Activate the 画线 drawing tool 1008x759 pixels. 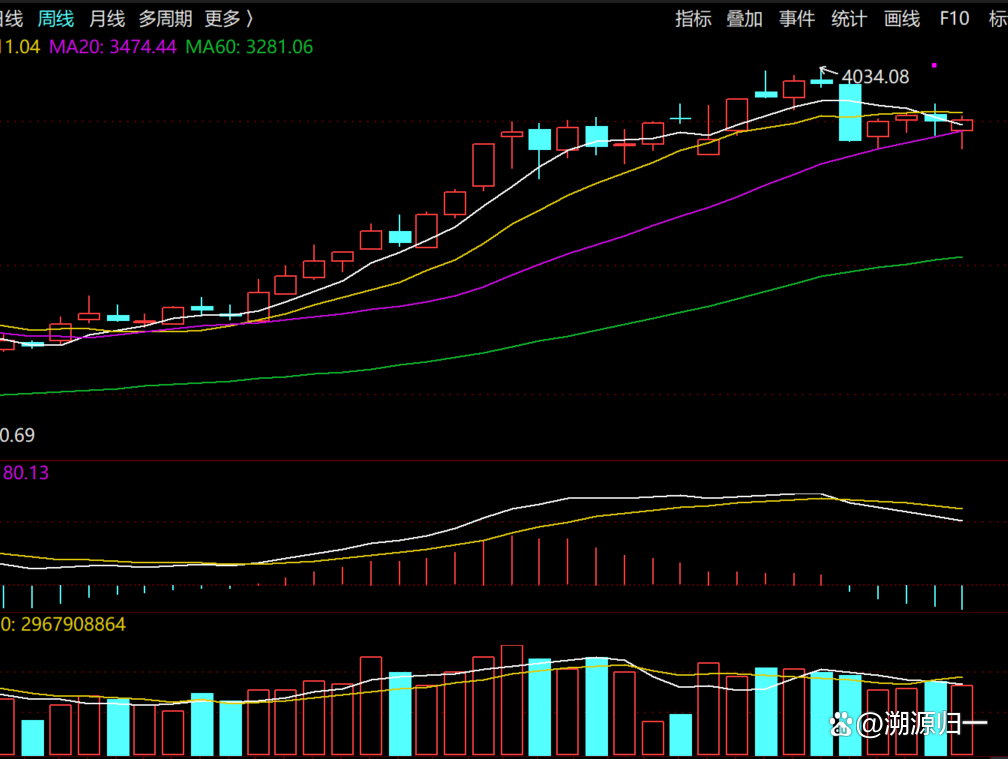902,18
